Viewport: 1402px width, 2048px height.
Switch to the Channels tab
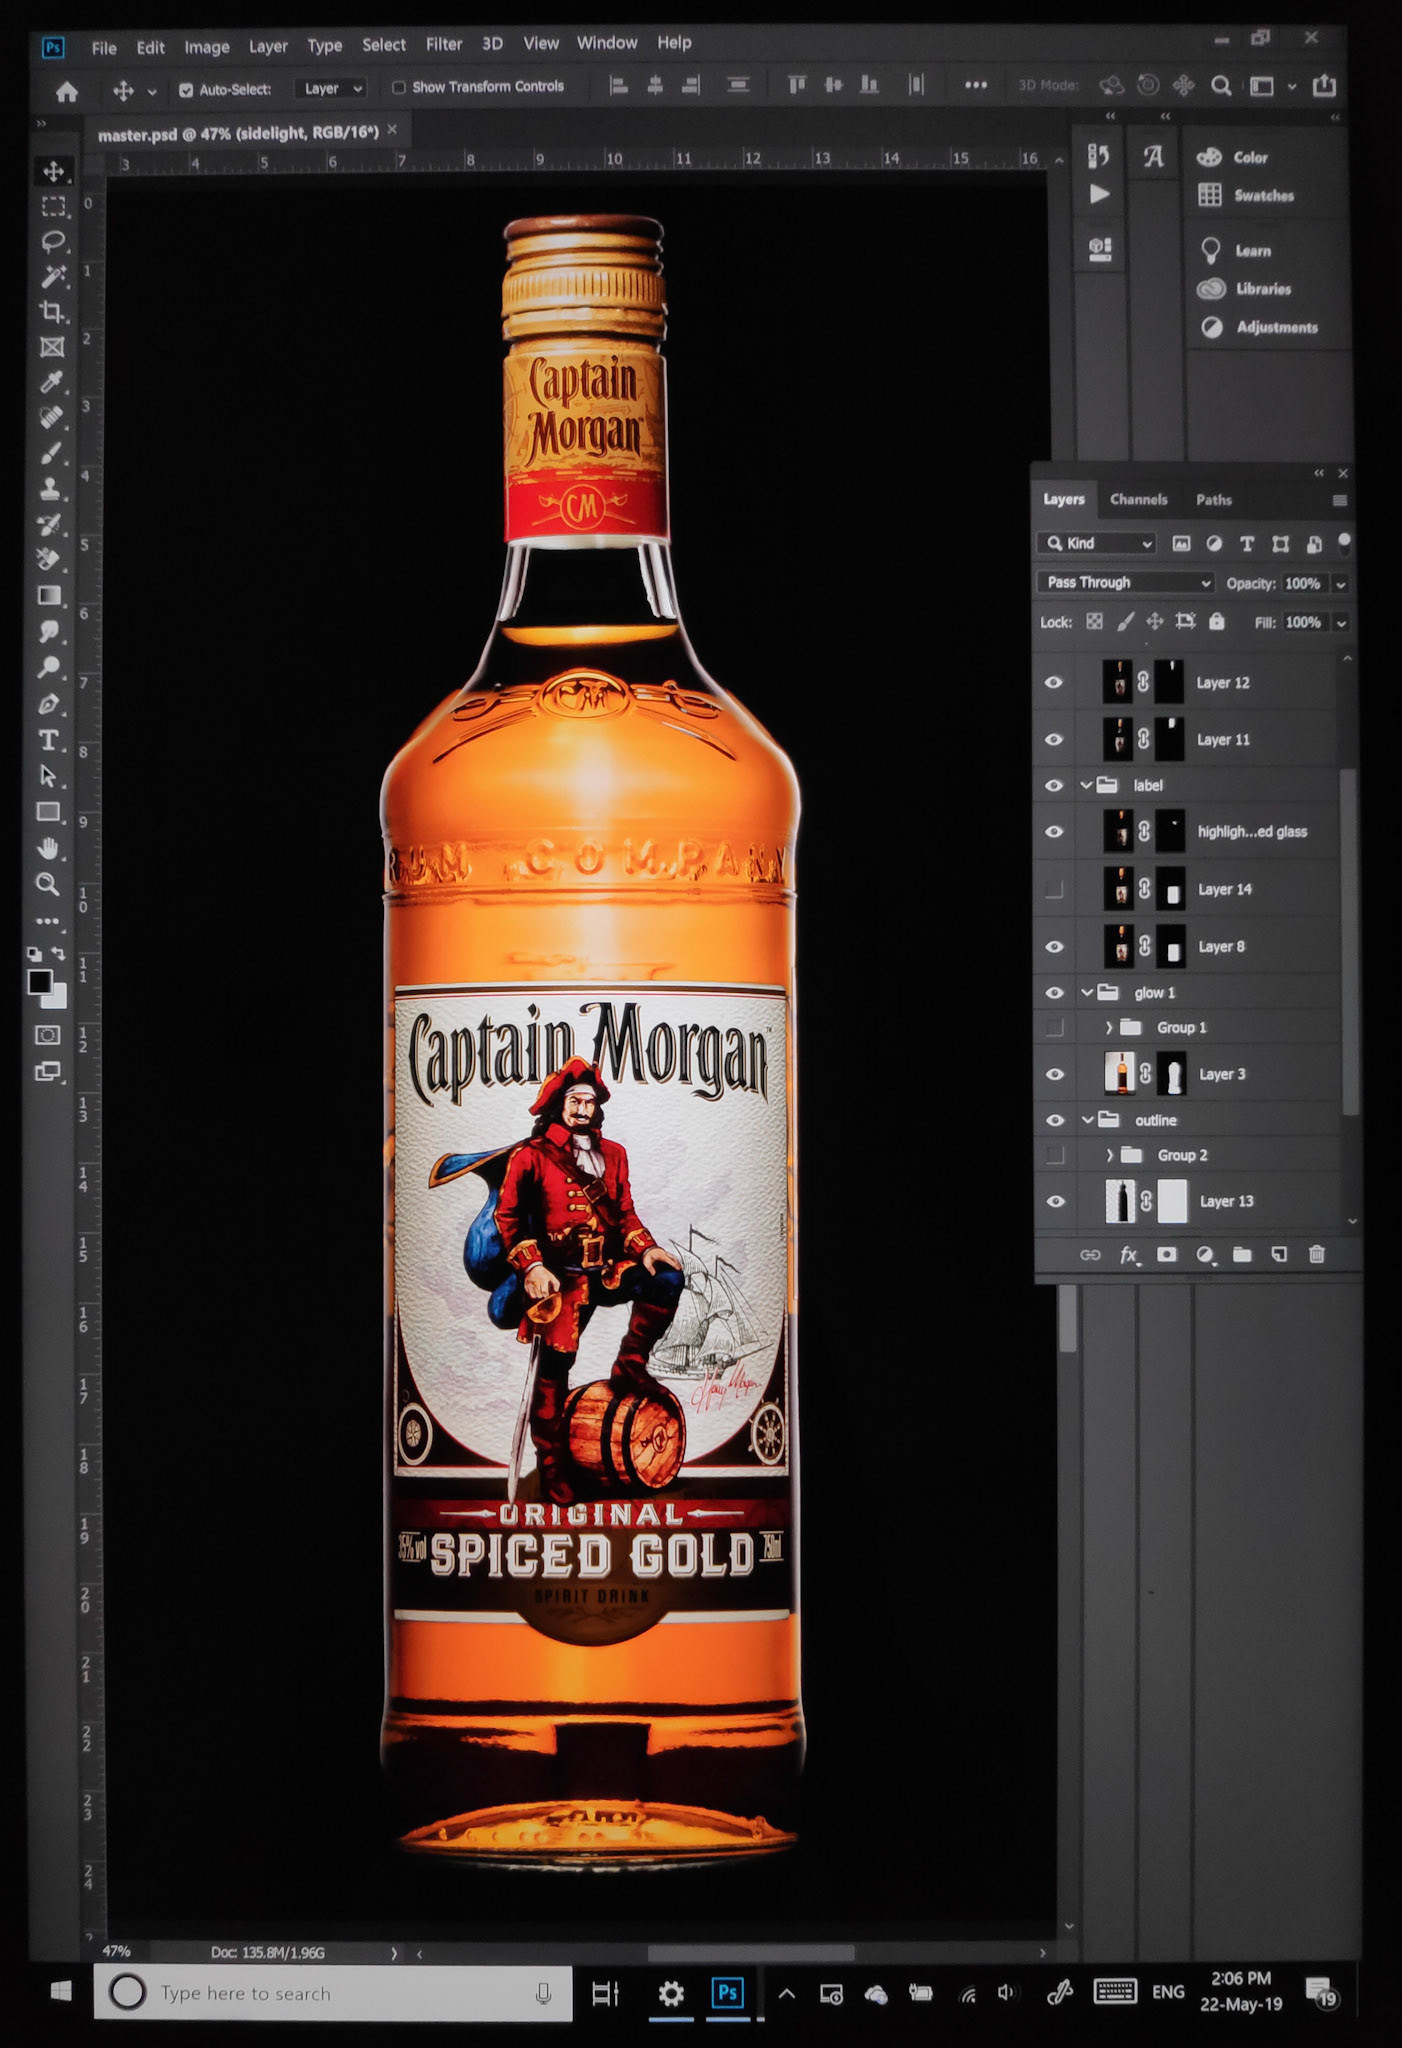tap(1139, 499)
